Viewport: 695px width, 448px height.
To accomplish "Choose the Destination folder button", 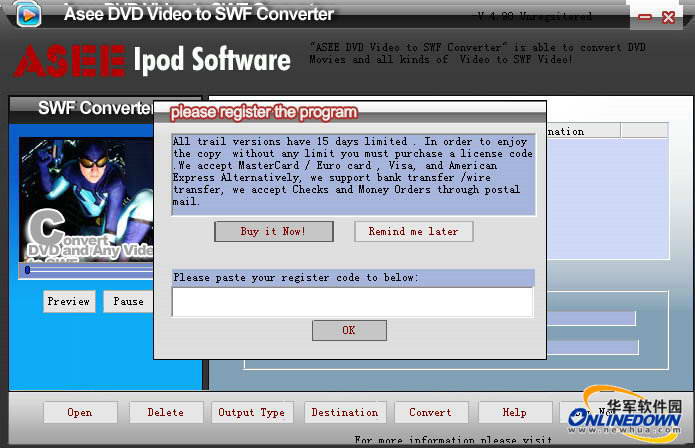I will click(345, 412).
